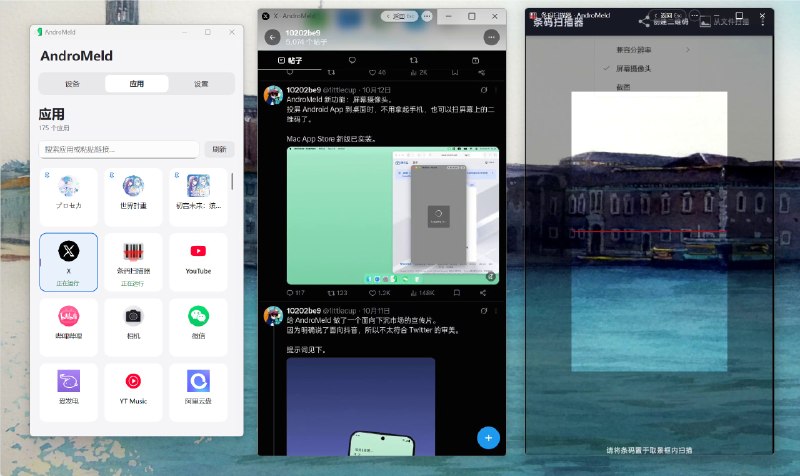Viewport: 800px width, 476px height.
Task: Open the 阿里云盘 app tile
Action: tap(198, 392)
